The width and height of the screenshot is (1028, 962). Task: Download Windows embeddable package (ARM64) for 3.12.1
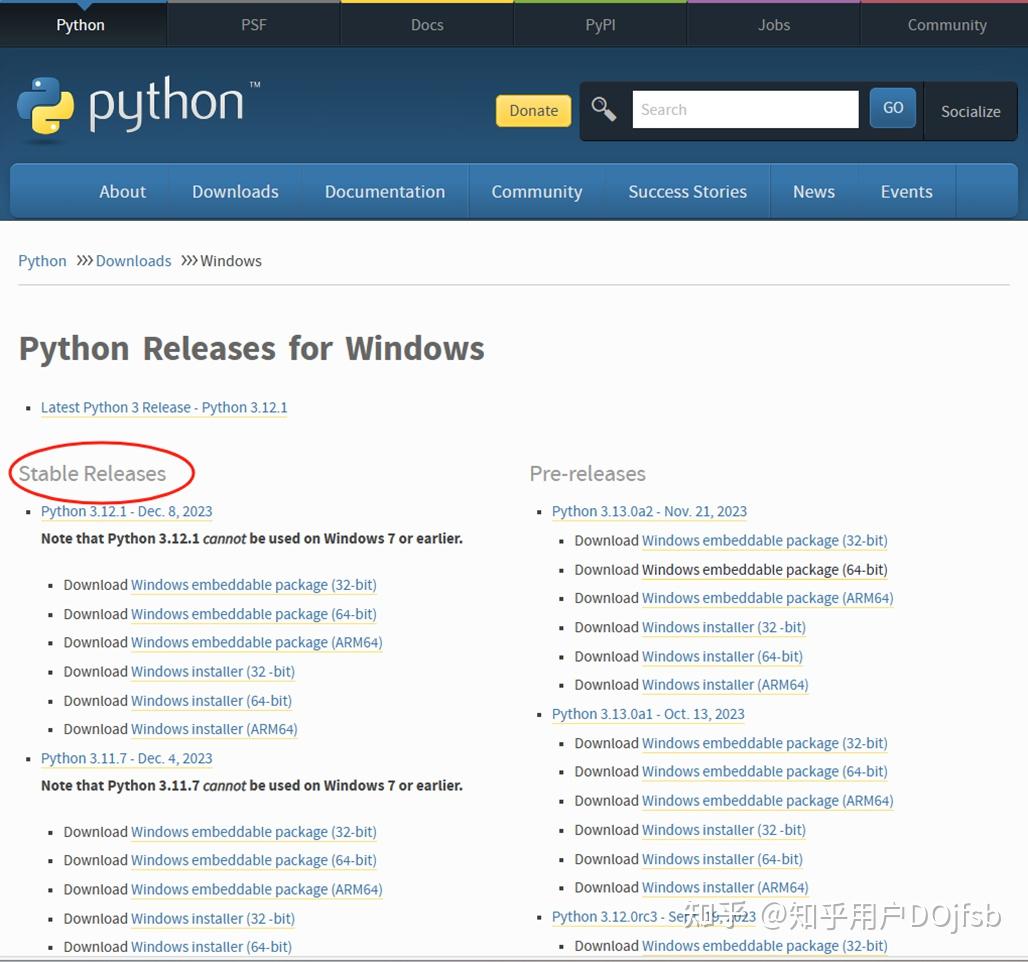pos(256,642)
